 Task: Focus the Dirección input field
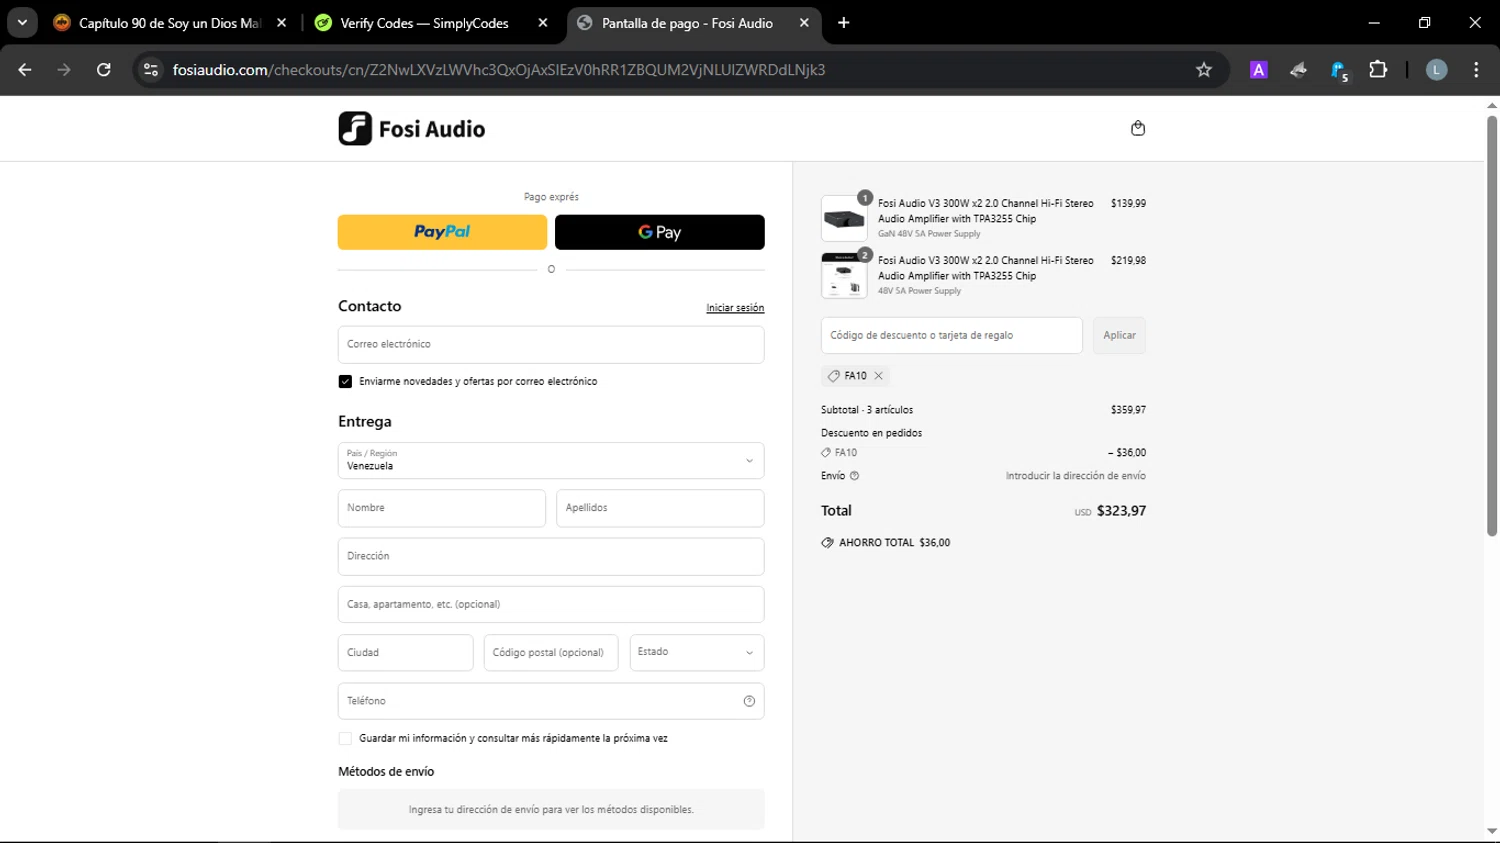(x=551, y=556)
